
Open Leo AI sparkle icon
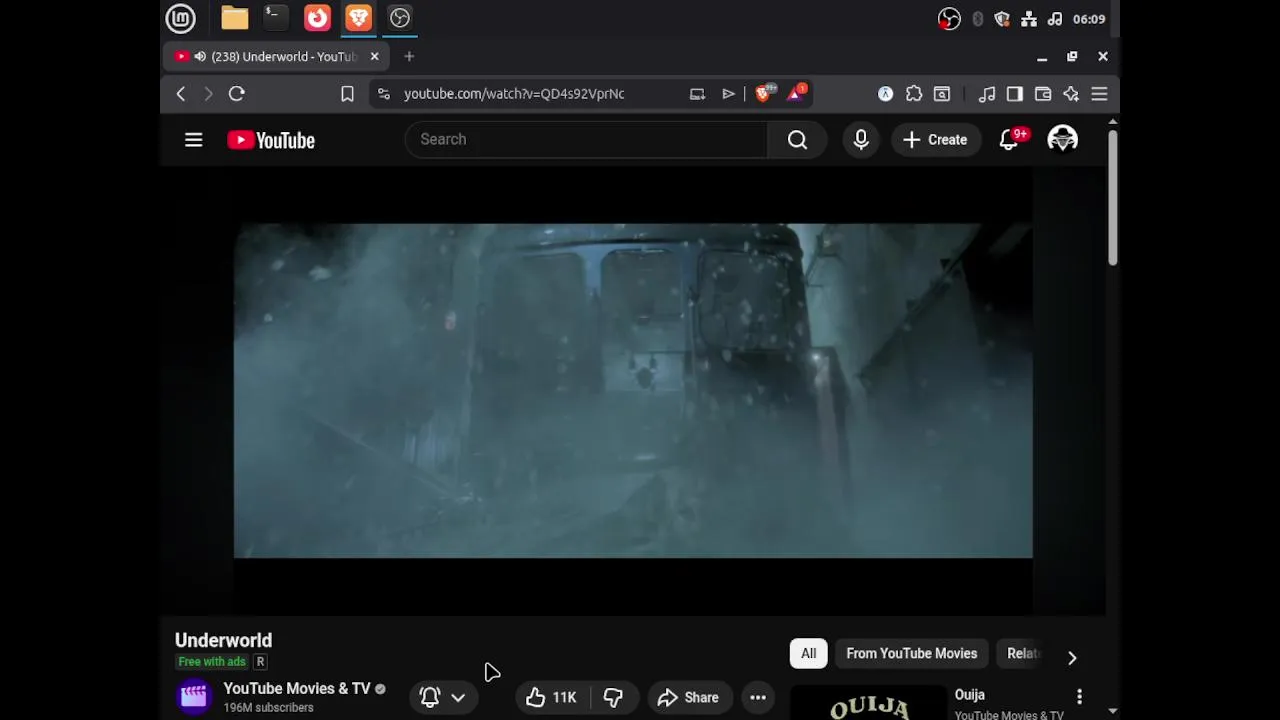coord(1071,94)
